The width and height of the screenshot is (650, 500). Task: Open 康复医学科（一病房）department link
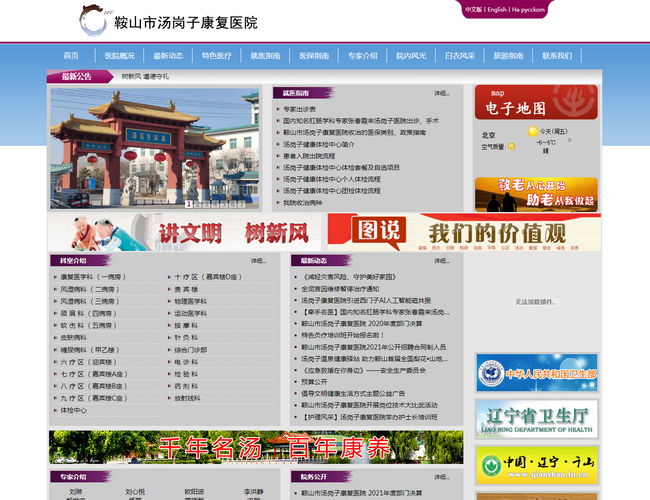93,276
